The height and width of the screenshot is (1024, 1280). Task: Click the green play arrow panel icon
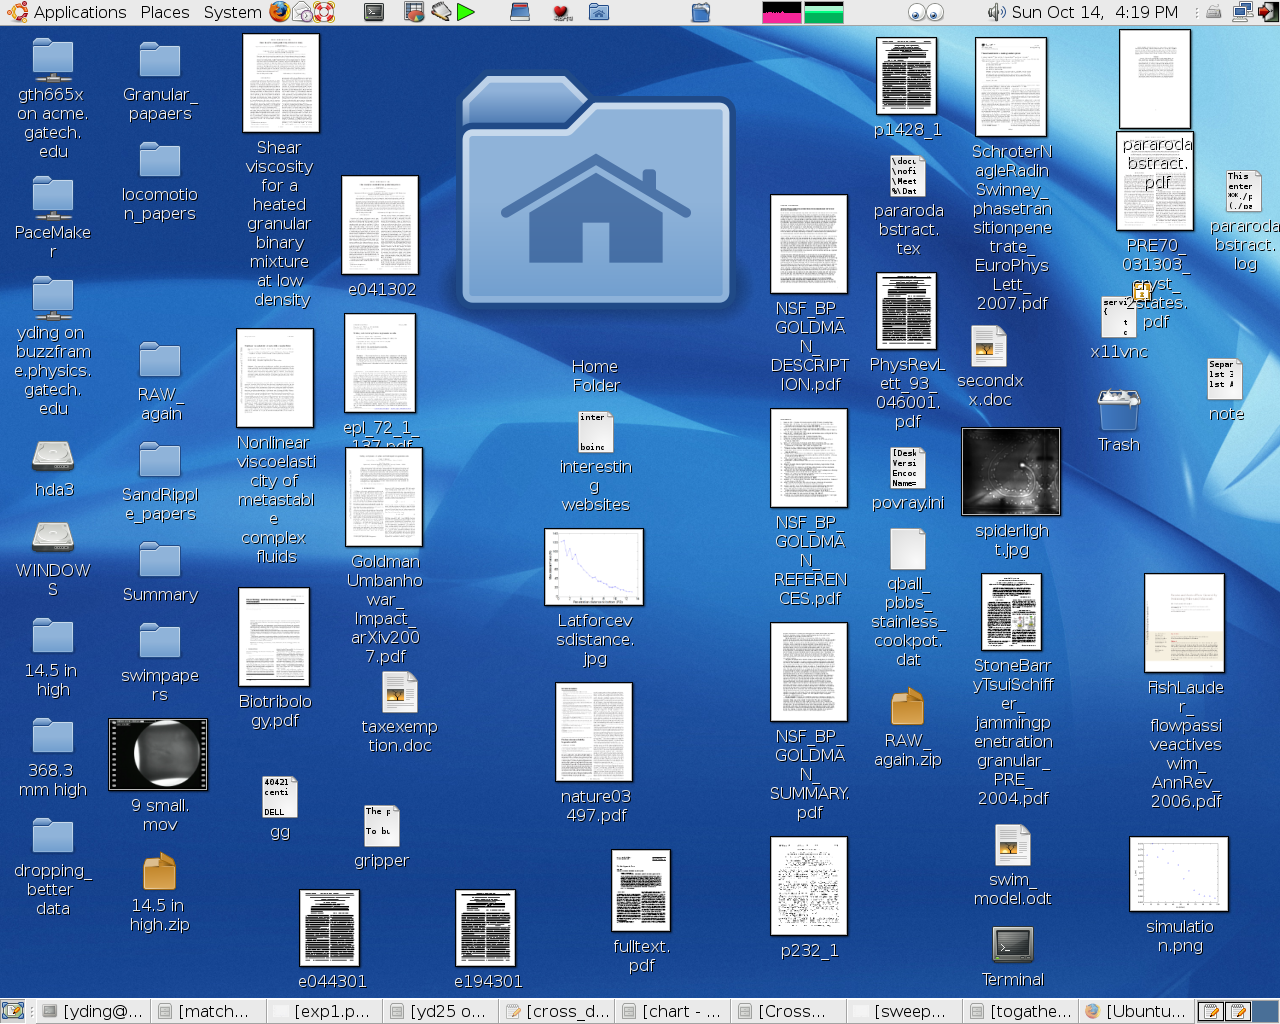point(465,12)
